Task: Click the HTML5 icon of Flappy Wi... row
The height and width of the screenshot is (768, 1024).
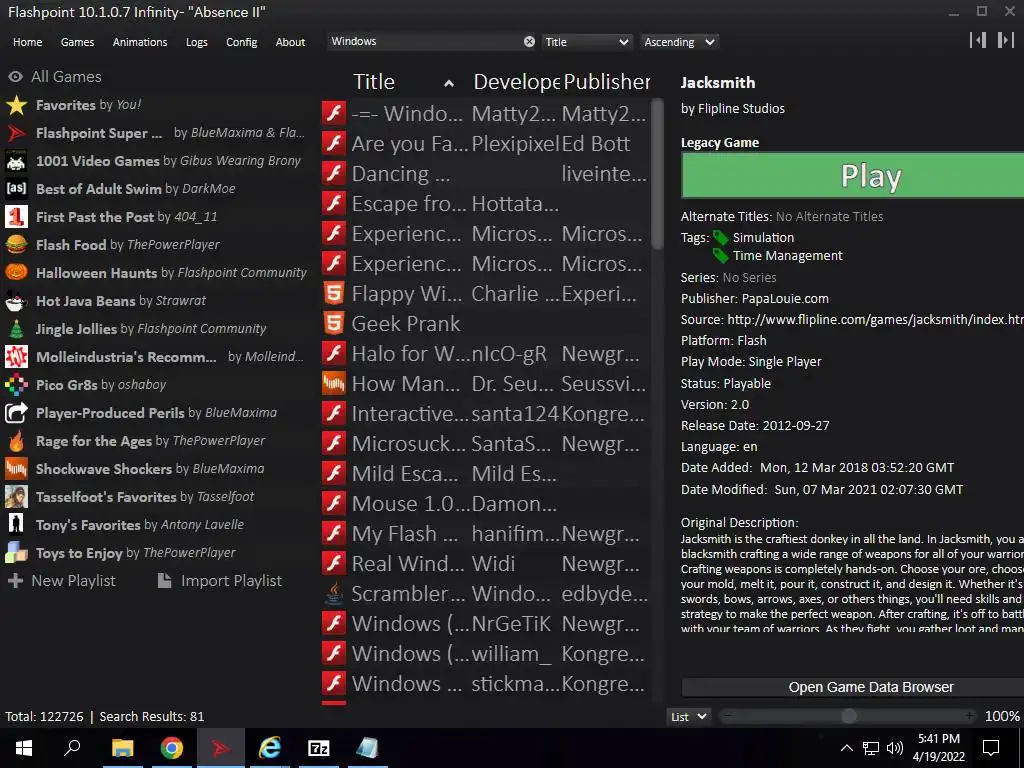Action: [334, 294]
